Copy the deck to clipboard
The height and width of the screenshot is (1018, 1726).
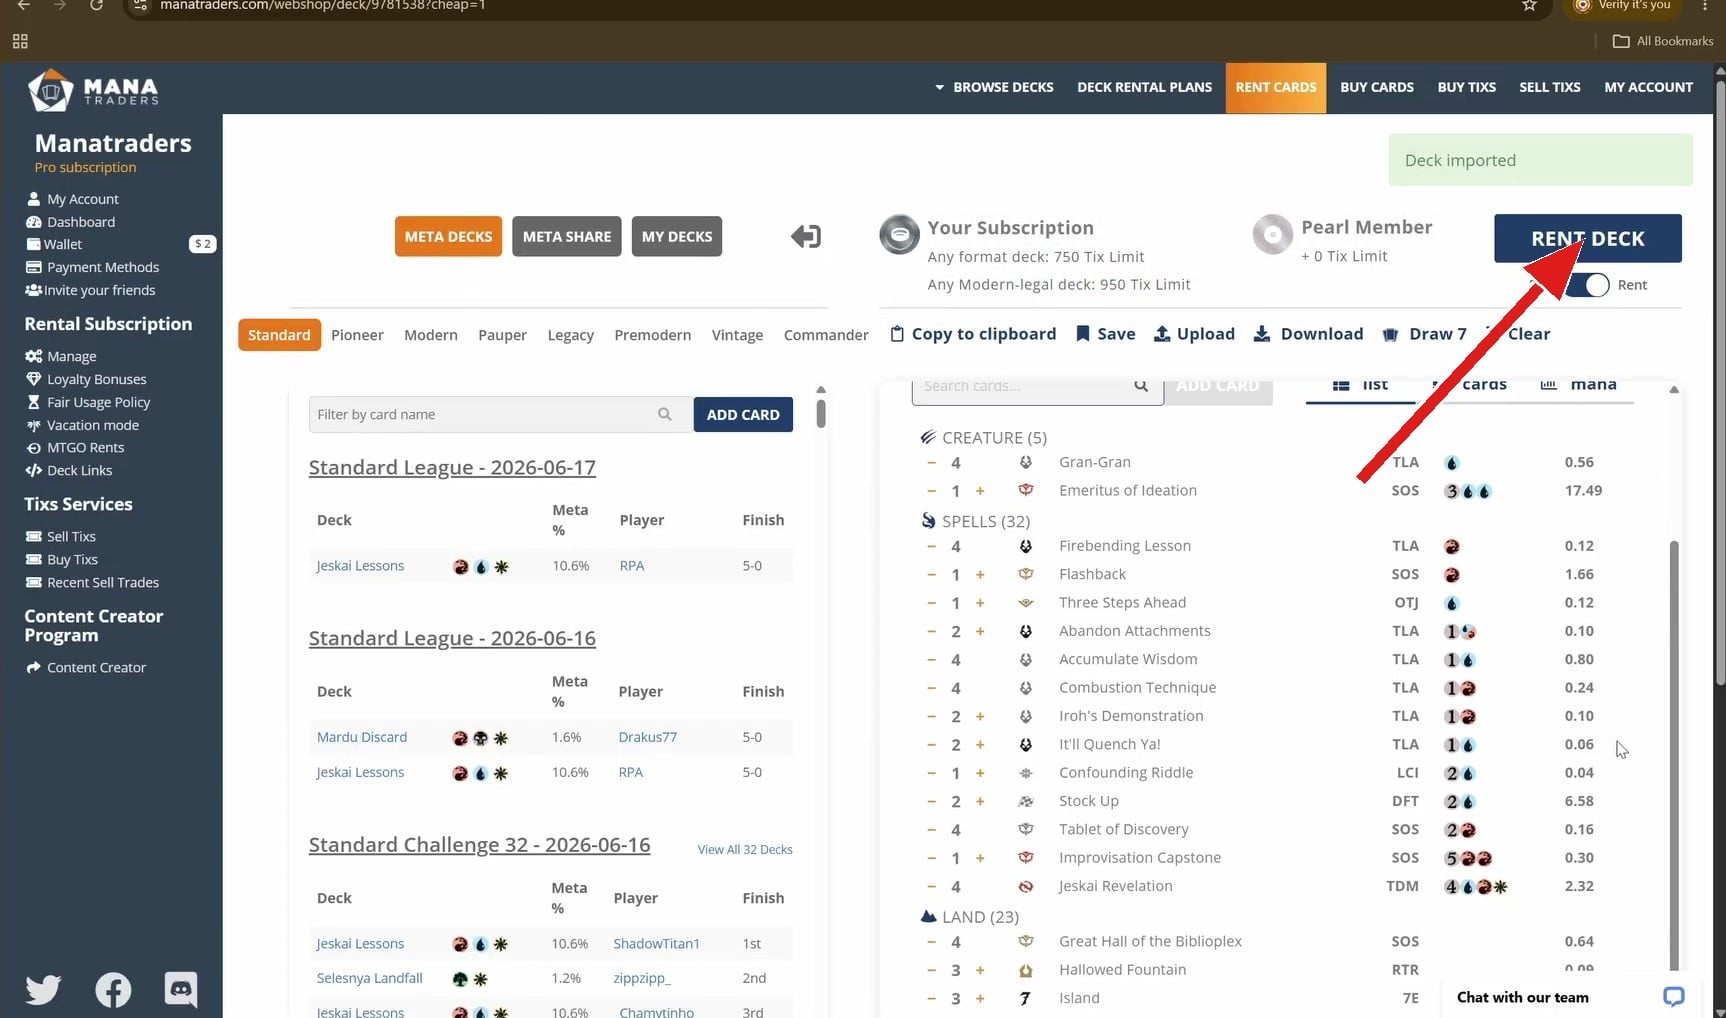pos(973,334)
